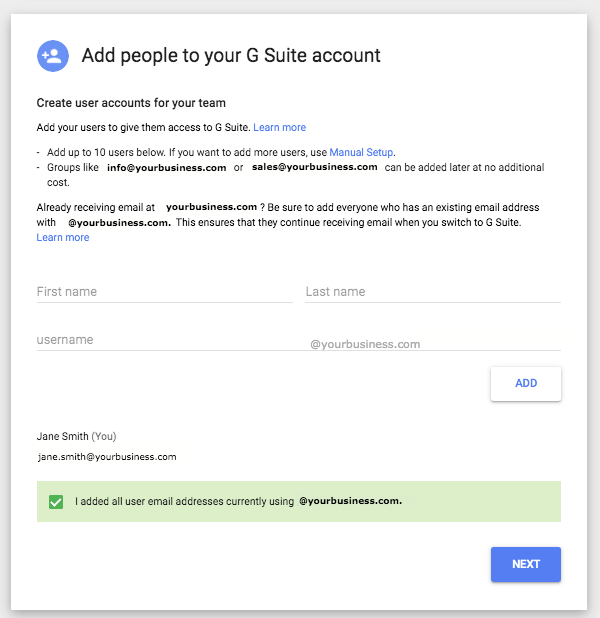Focus the First name field
This screenshot has width=600, height=618.
click(x=164, y=292)
